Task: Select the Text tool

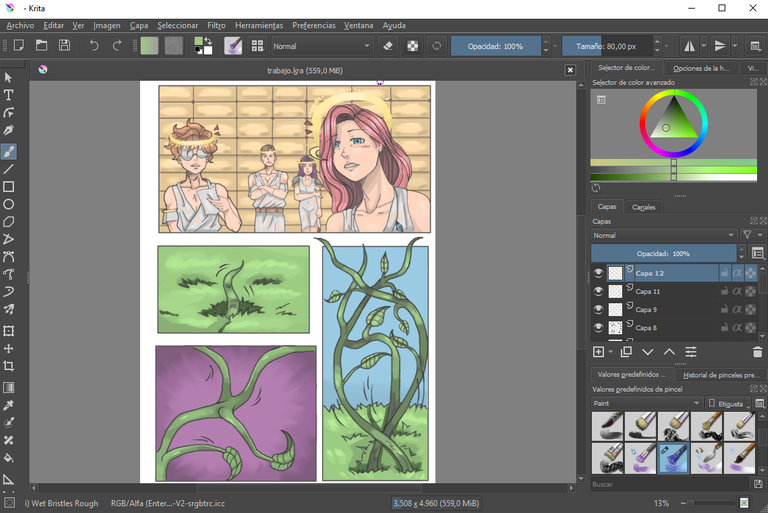Action: 8,95
